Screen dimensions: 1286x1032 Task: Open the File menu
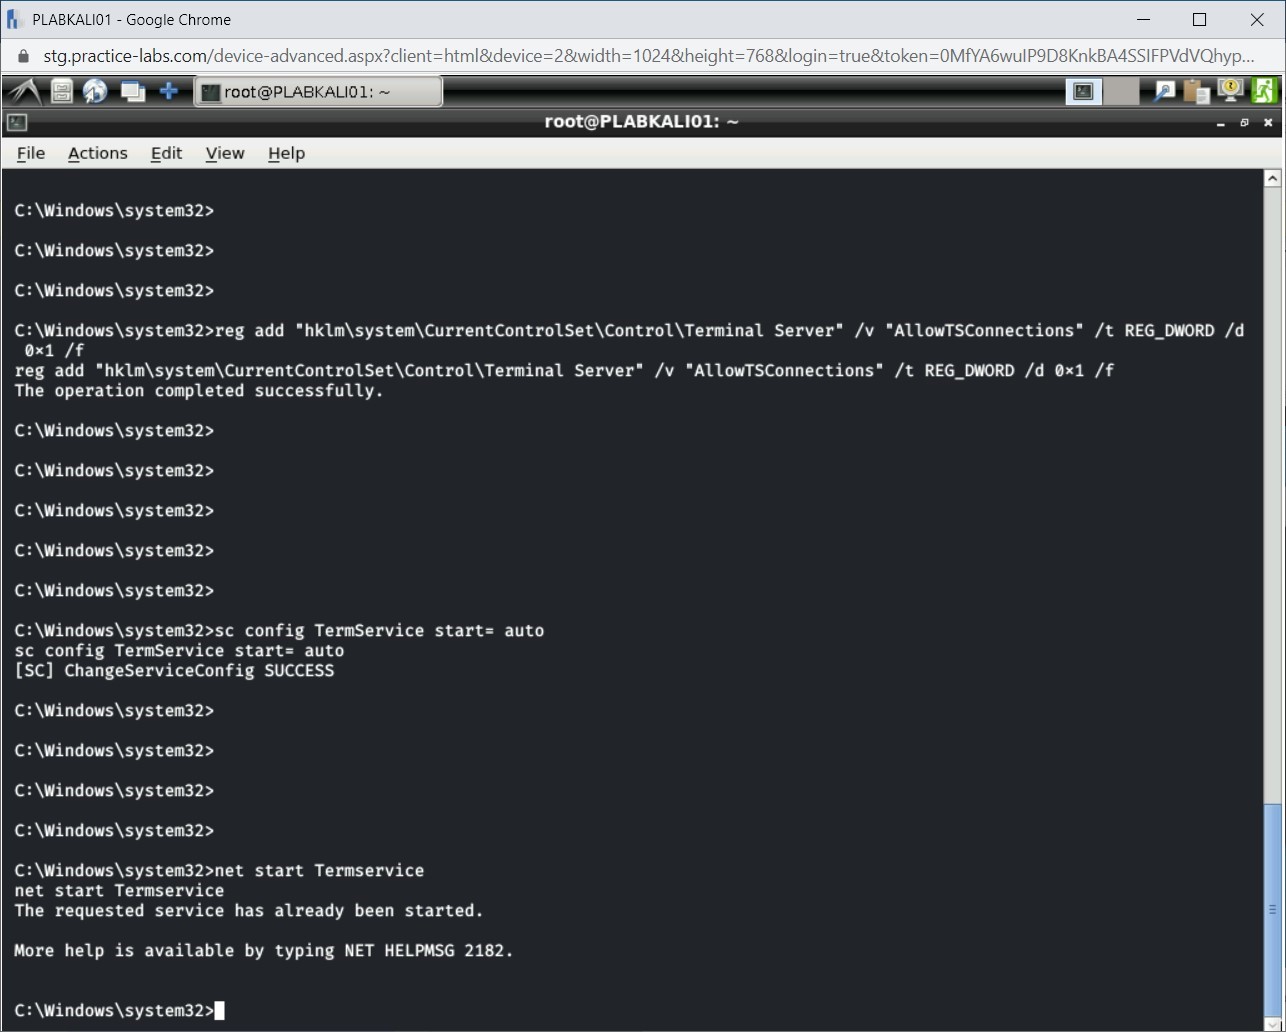point(31,153)
